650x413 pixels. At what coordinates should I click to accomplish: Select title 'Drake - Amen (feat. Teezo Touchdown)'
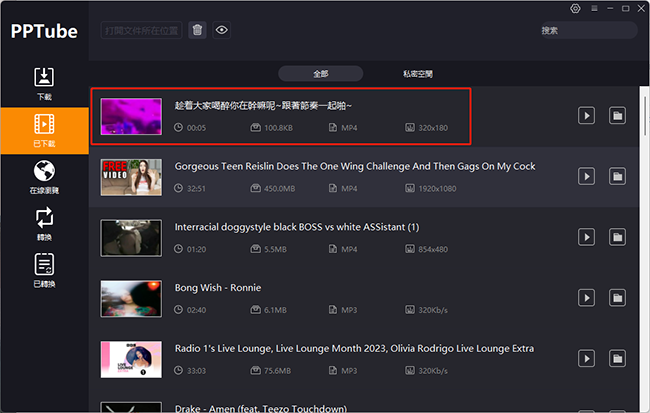[261, 408]
